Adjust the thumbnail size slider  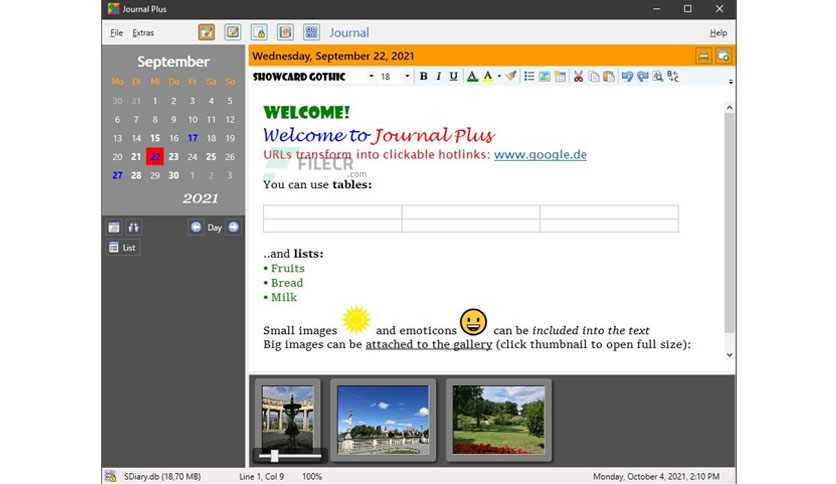(x=274, y=456)
